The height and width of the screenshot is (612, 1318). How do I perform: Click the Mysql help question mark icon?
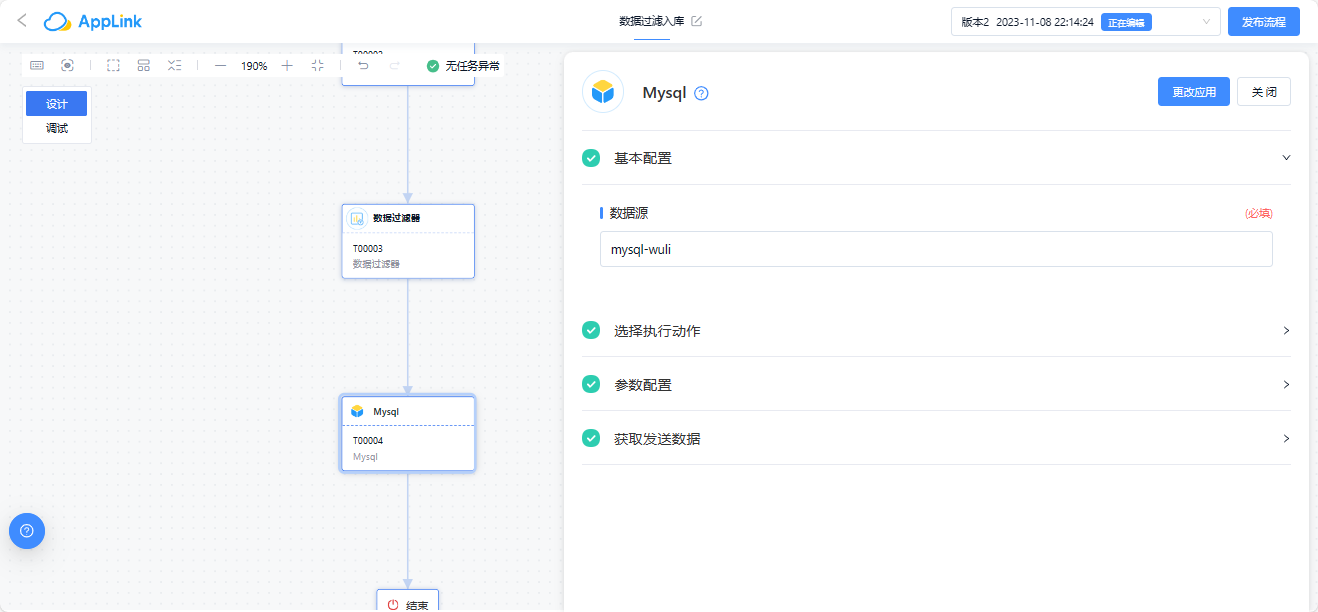tap(701, 93)
